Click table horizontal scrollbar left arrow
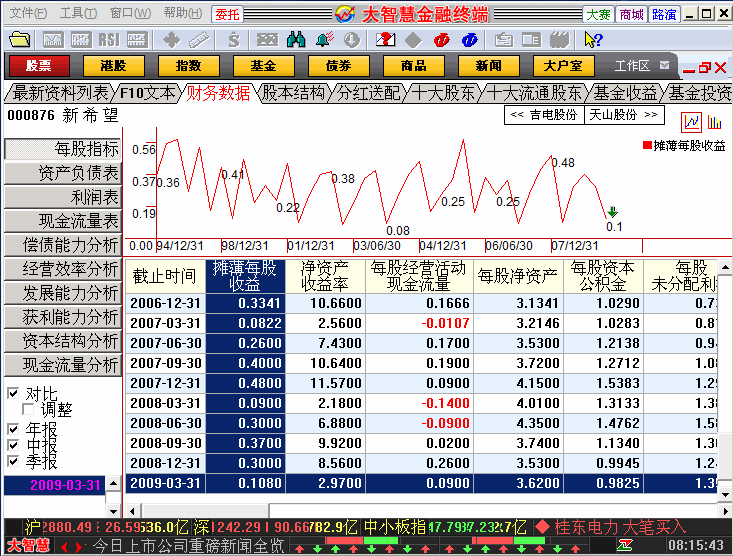 132,511
